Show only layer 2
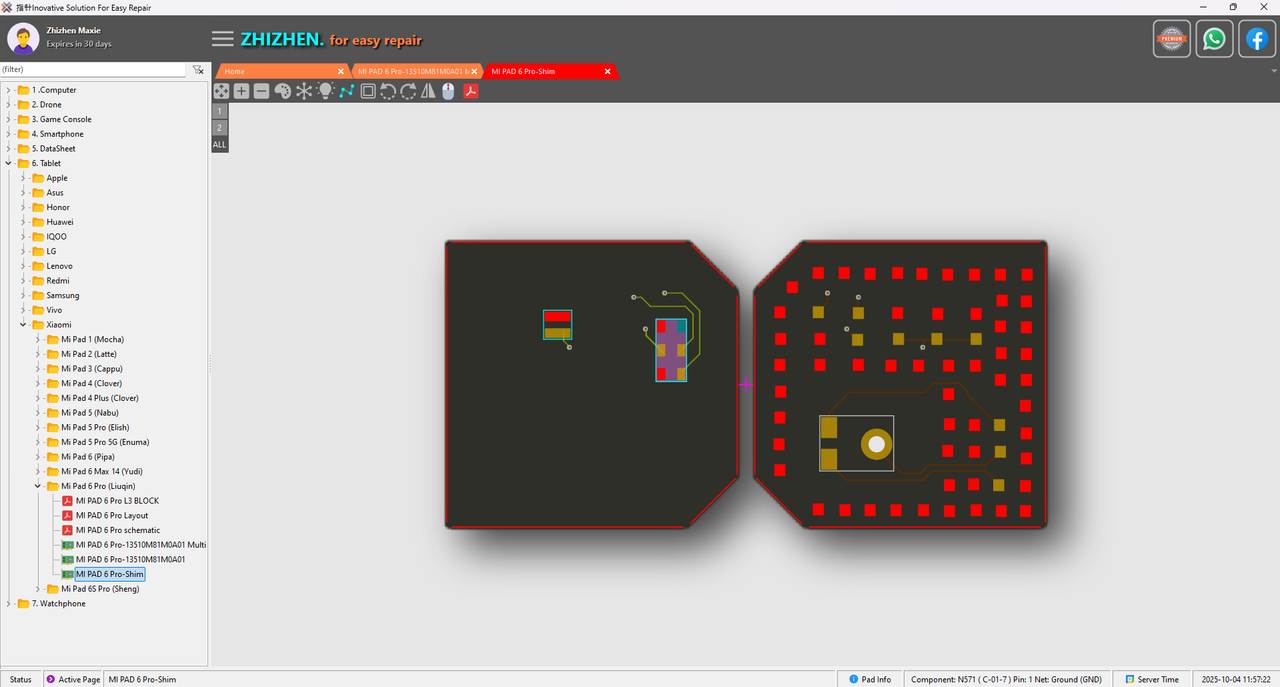Screen dimensions: 1280x687 point(220,128)
